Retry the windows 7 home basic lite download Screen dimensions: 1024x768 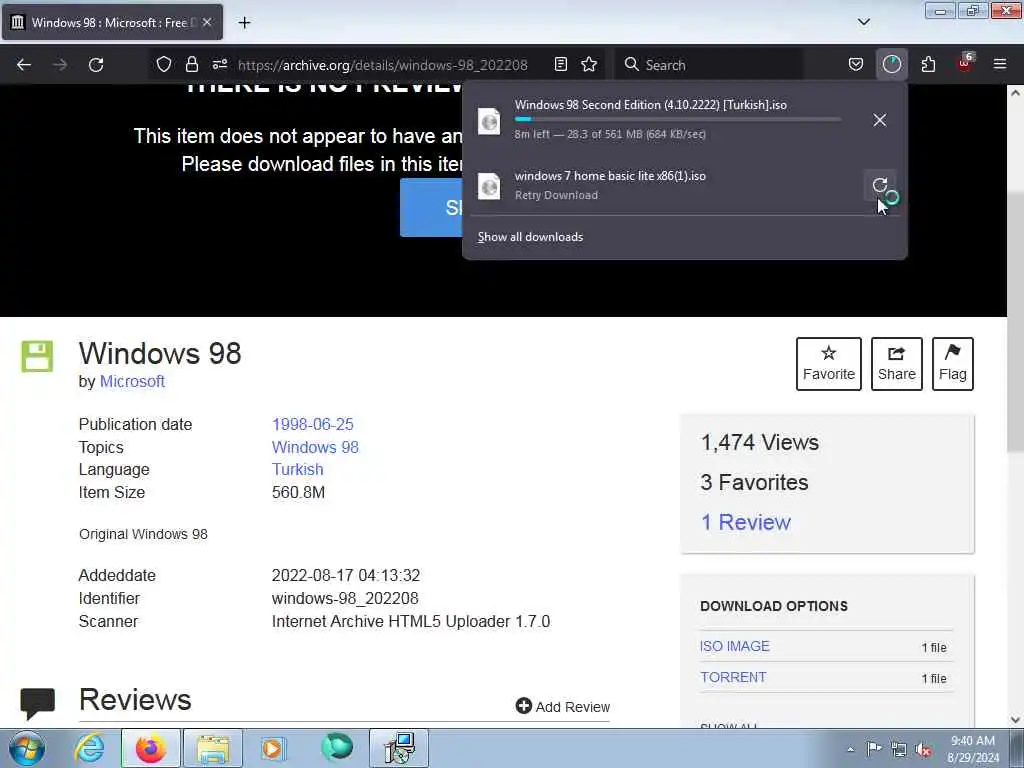coord(880,185)
